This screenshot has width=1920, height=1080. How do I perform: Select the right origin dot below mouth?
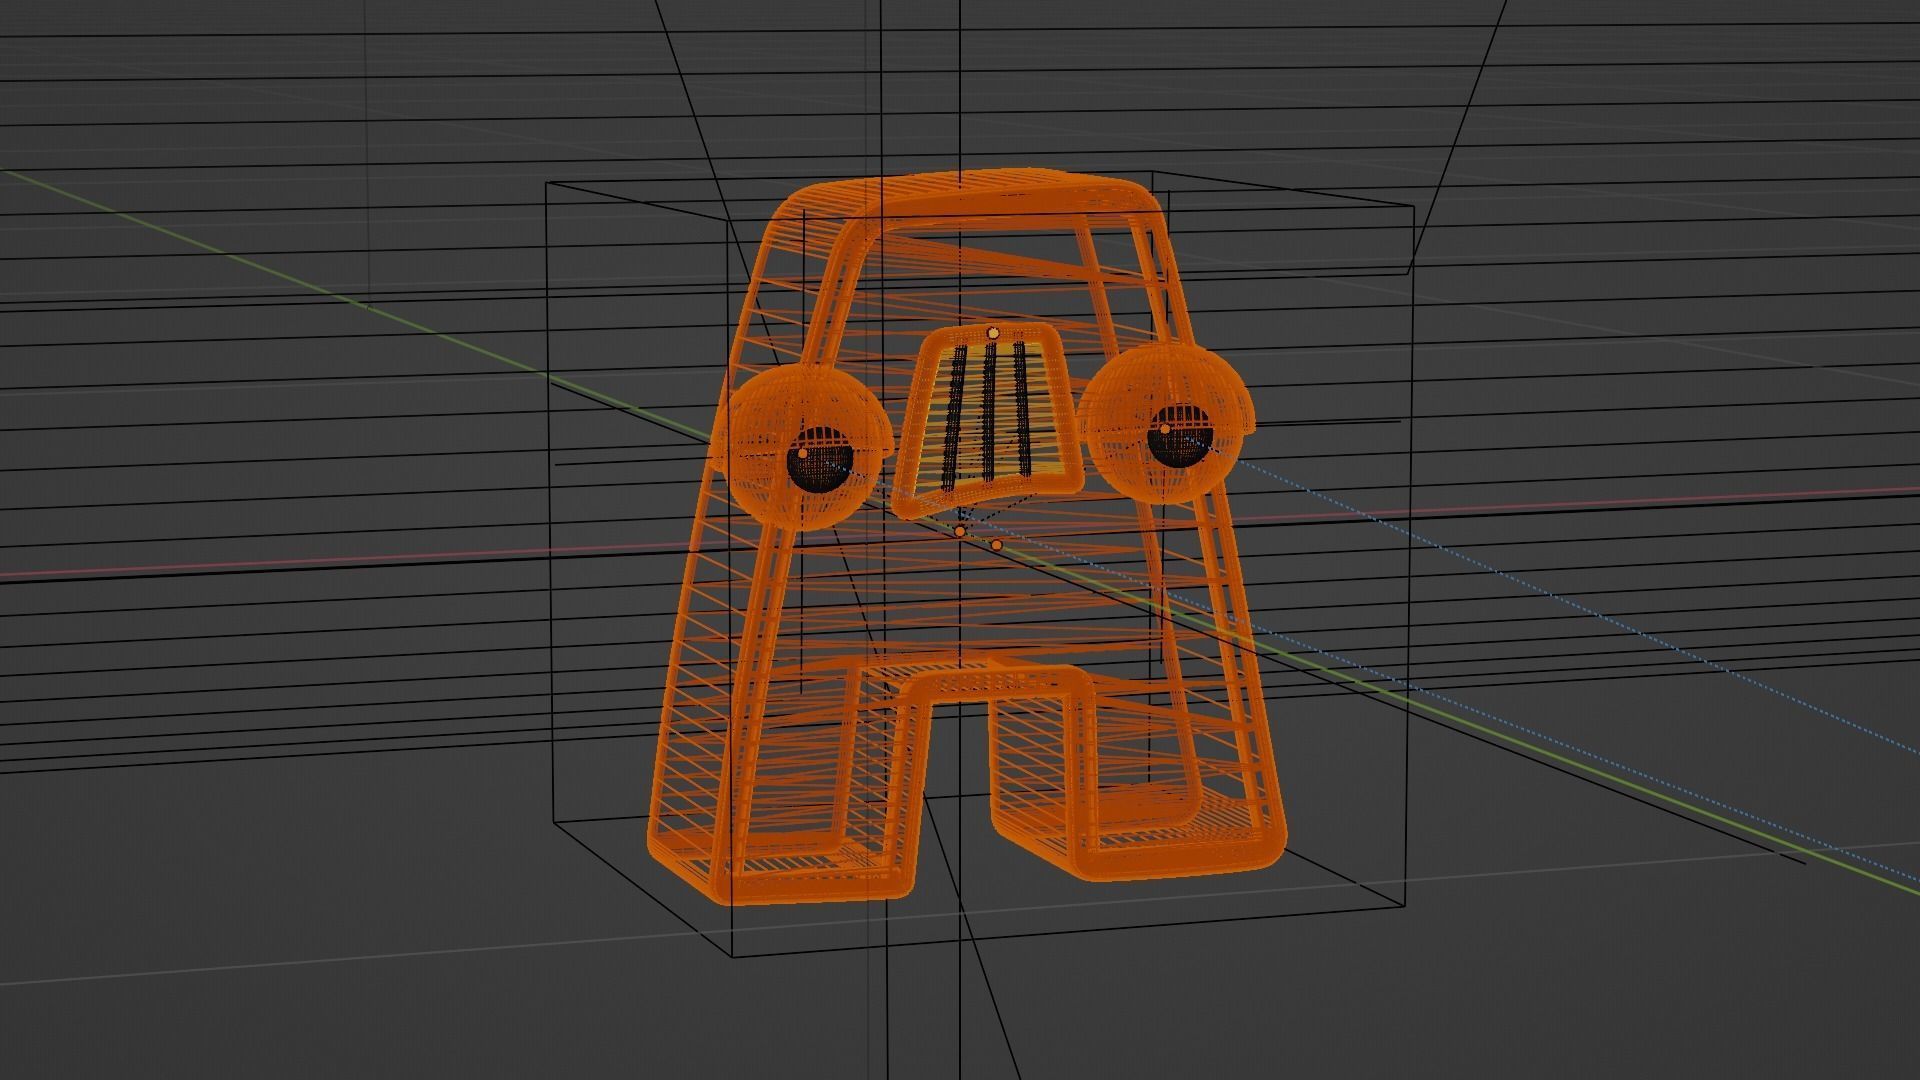996,545
